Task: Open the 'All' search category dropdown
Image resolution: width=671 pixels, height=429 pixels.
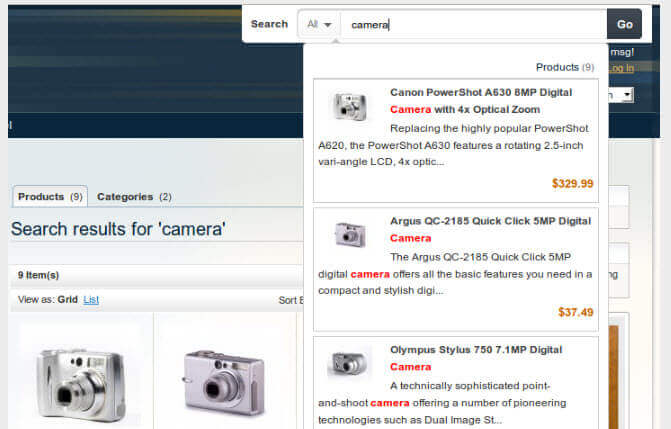Action: (x=319, y=24)
